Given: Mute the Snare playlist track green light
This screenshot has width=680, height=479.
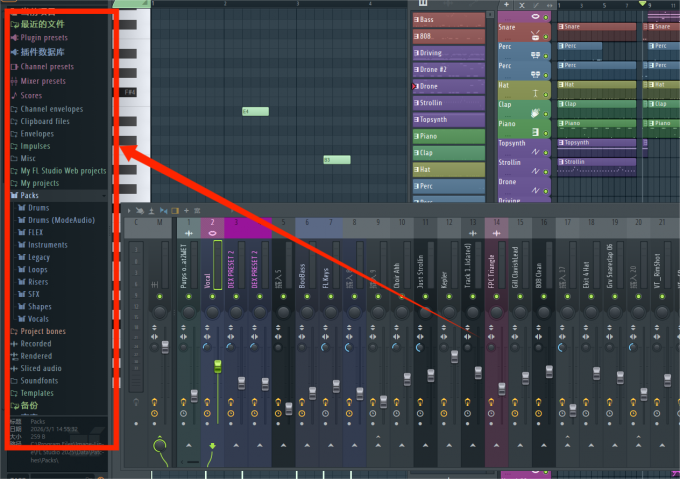Looking at the screenshot, I should (x=546, y=37).
